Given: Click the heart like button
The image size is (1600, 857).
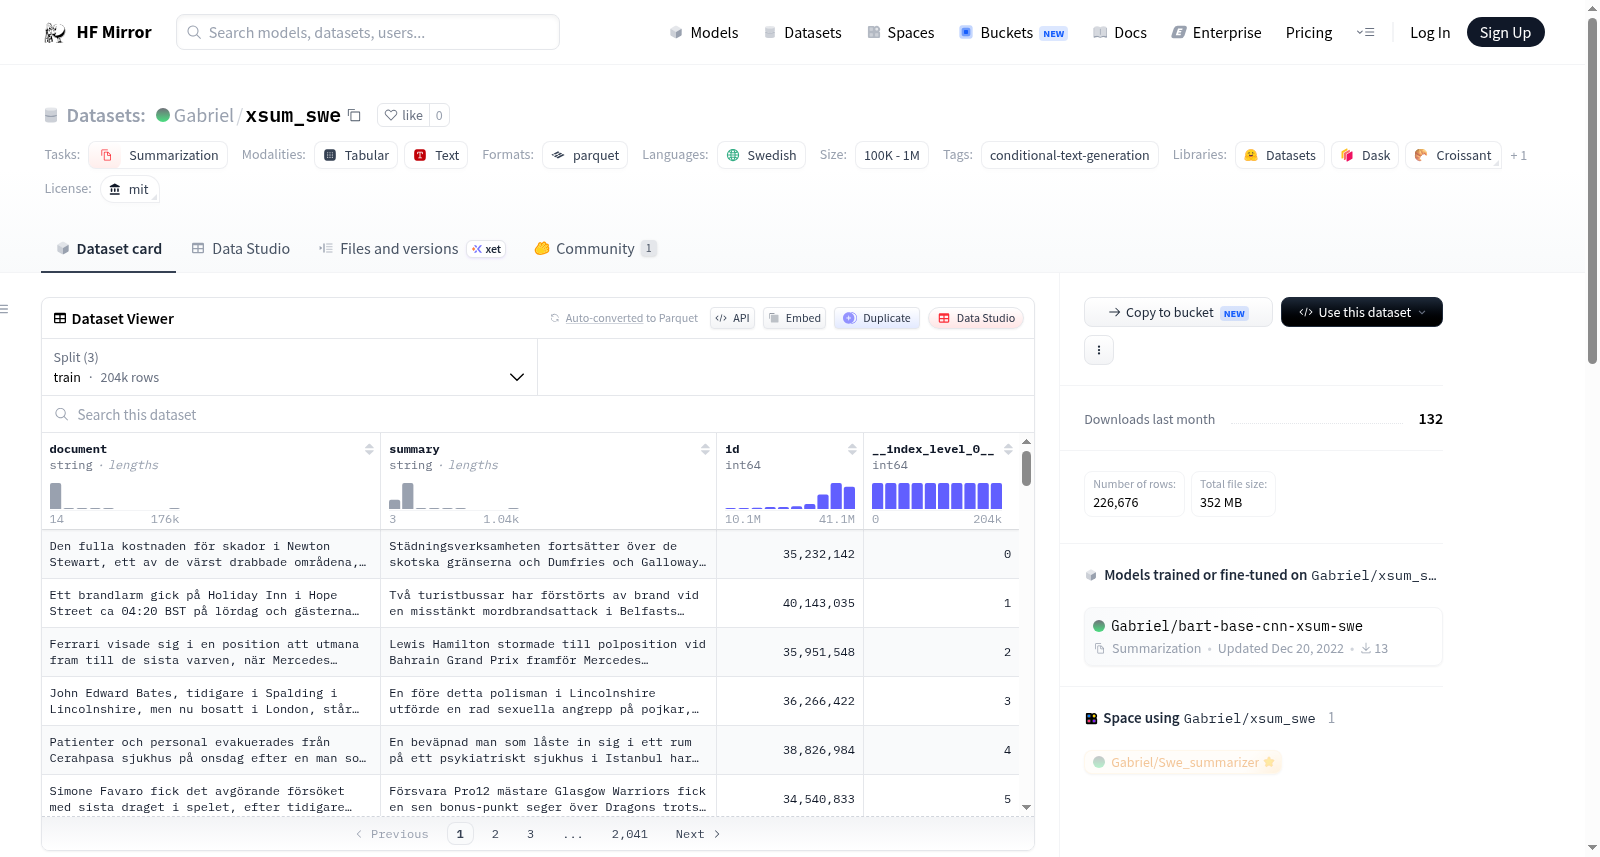Looking at the screenshot, I should coord(403,115).
